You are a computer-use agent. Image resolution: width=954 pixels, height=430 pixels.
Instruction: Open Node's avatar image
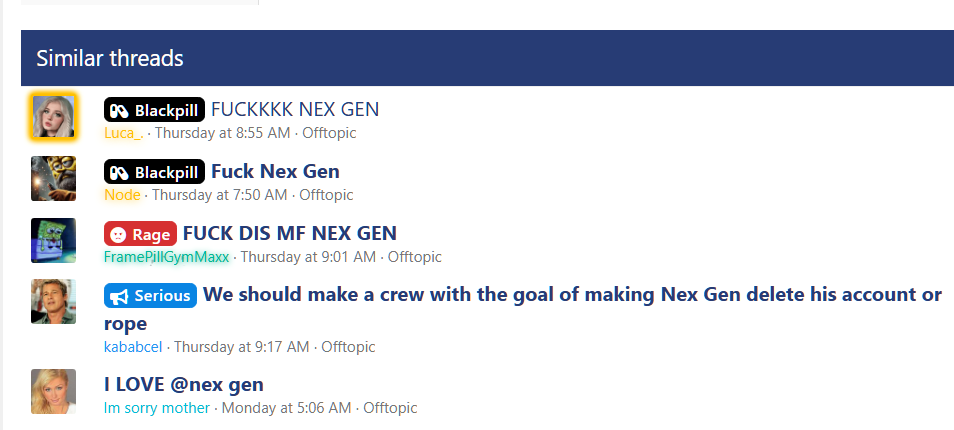53,179
